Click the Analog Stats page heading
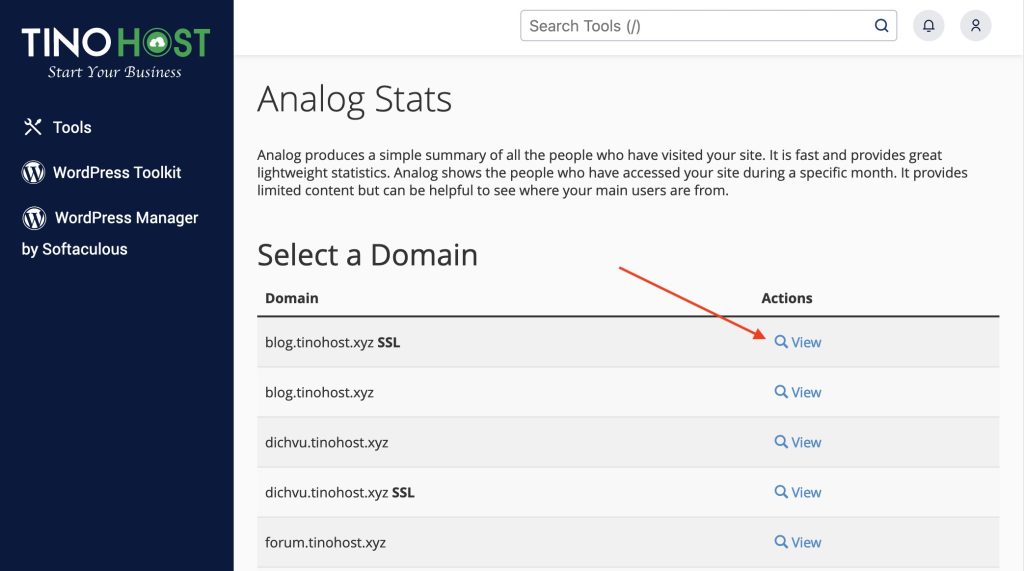This screenshot has height=571, width=1024. coord(354,100)
